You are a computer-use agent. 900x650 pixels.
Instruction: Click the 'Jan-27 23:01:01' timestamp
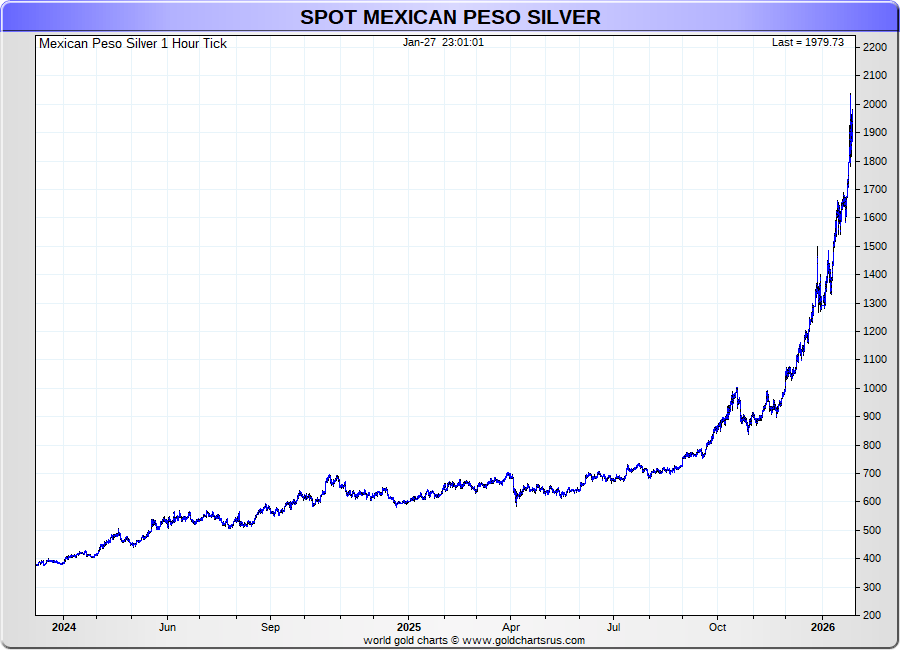[x=443, y=42]
